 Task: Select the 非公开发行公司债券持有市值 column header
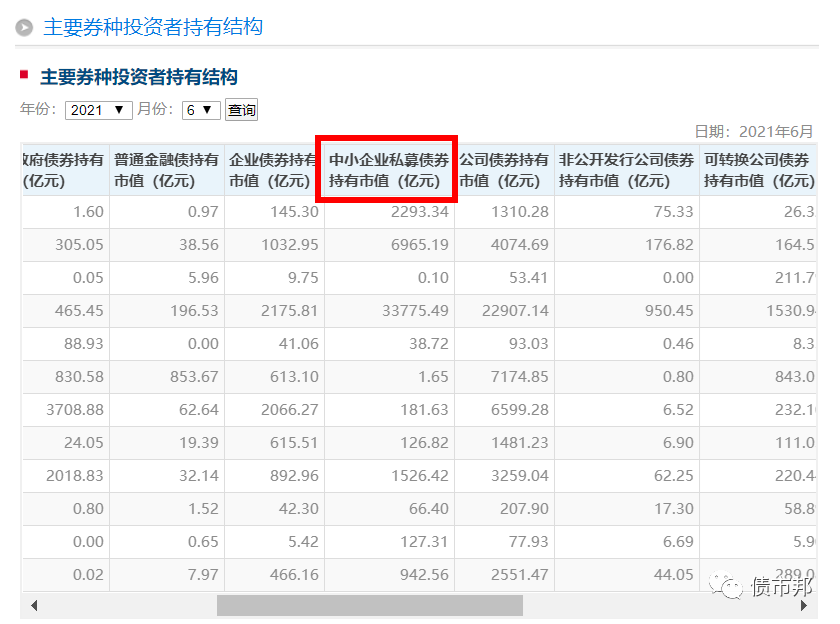point(626,170)
